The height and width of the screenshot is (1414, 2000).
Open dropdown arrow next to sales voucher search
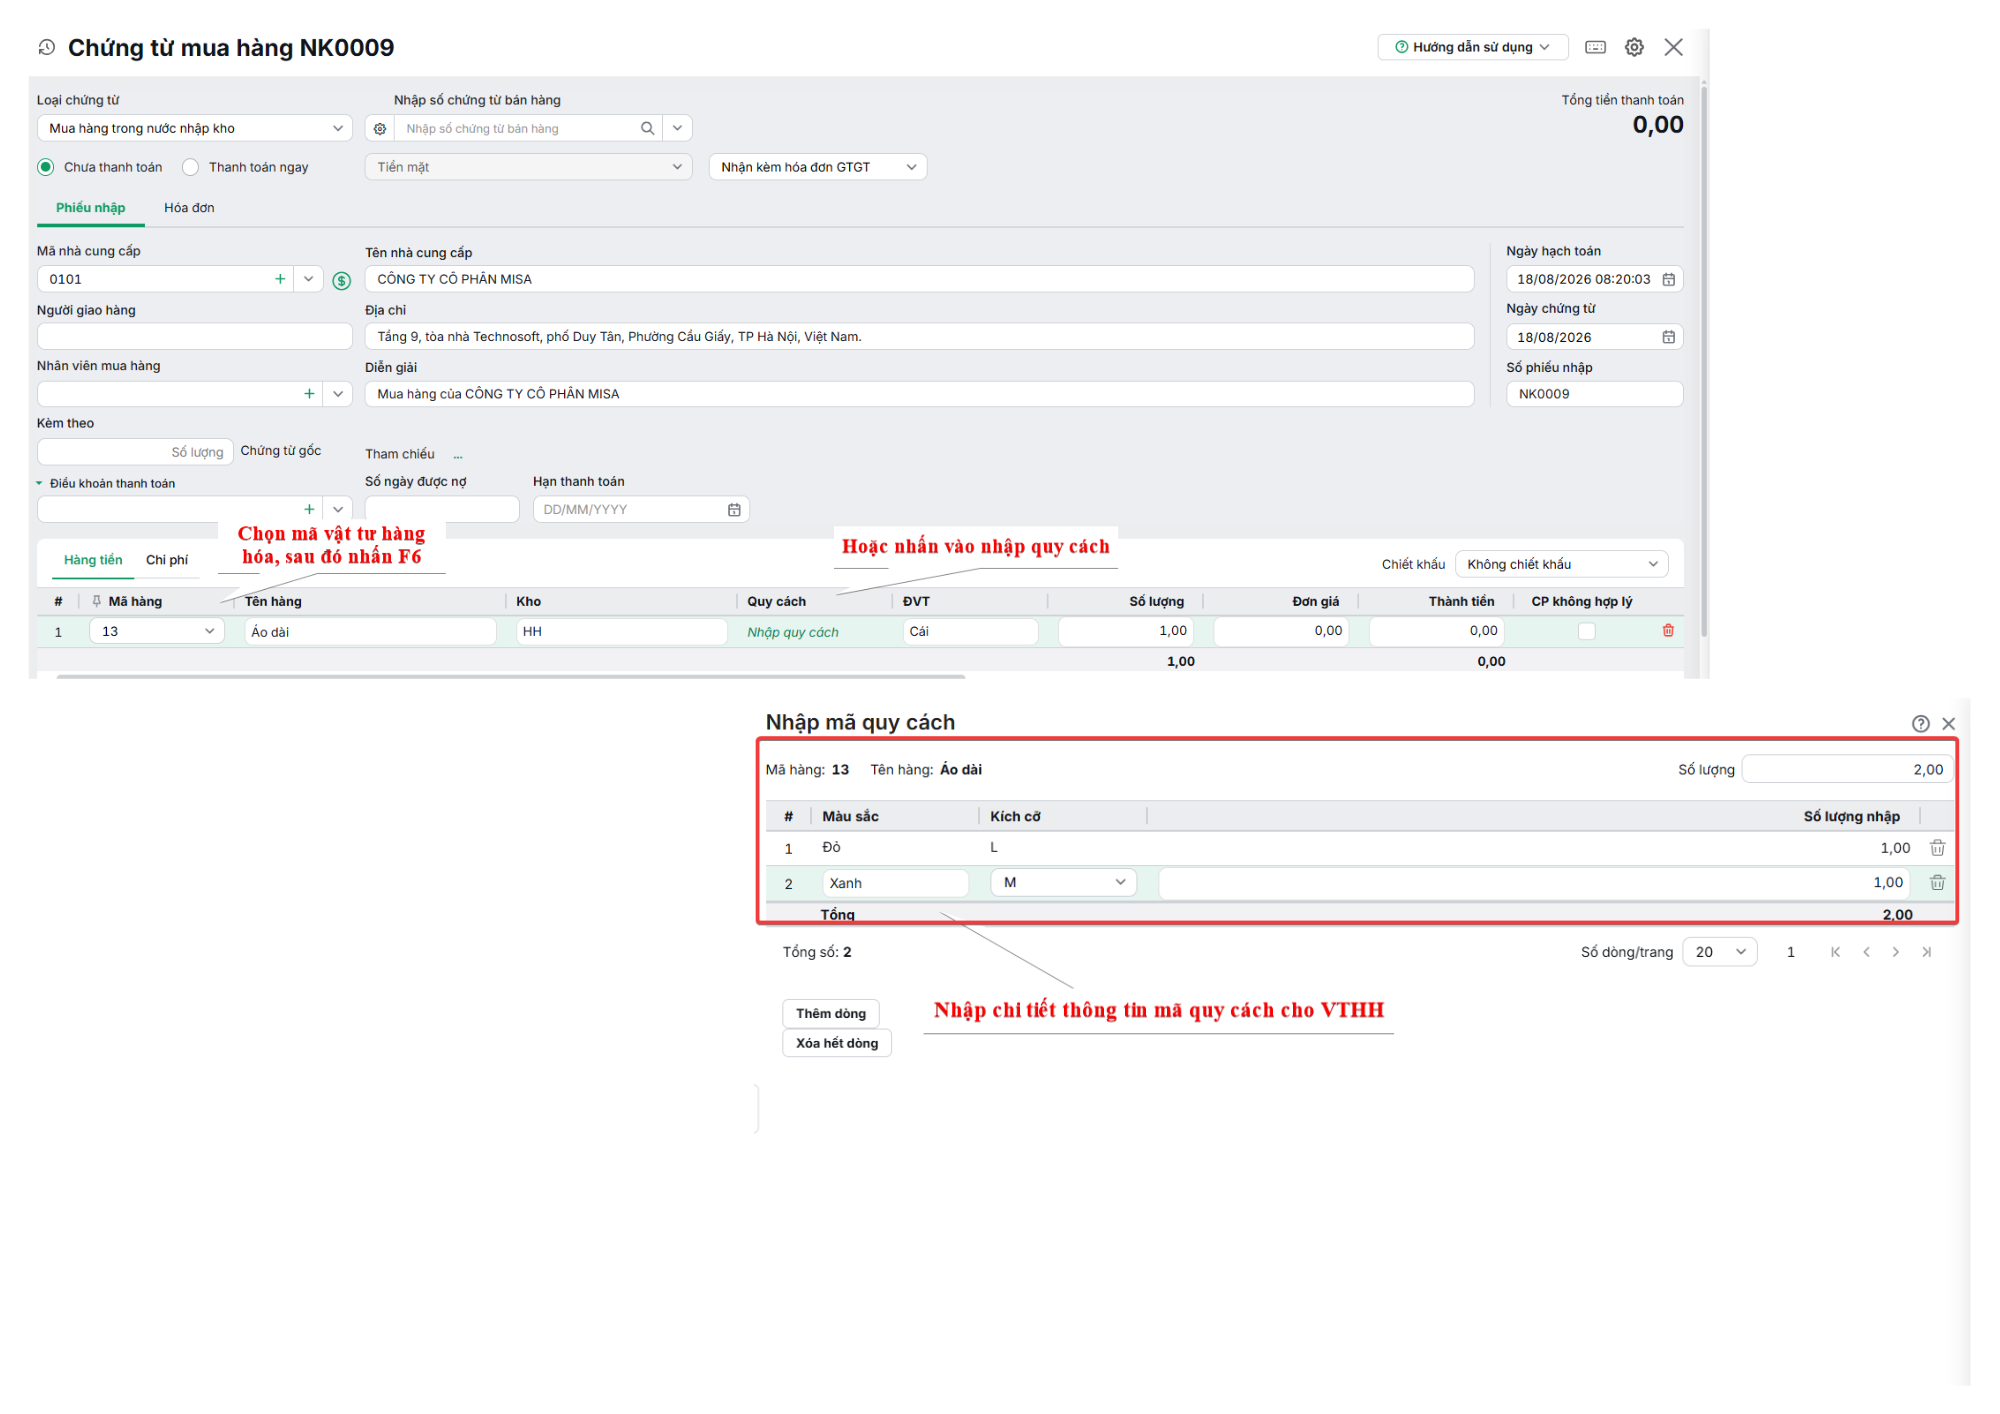point(677,128)
